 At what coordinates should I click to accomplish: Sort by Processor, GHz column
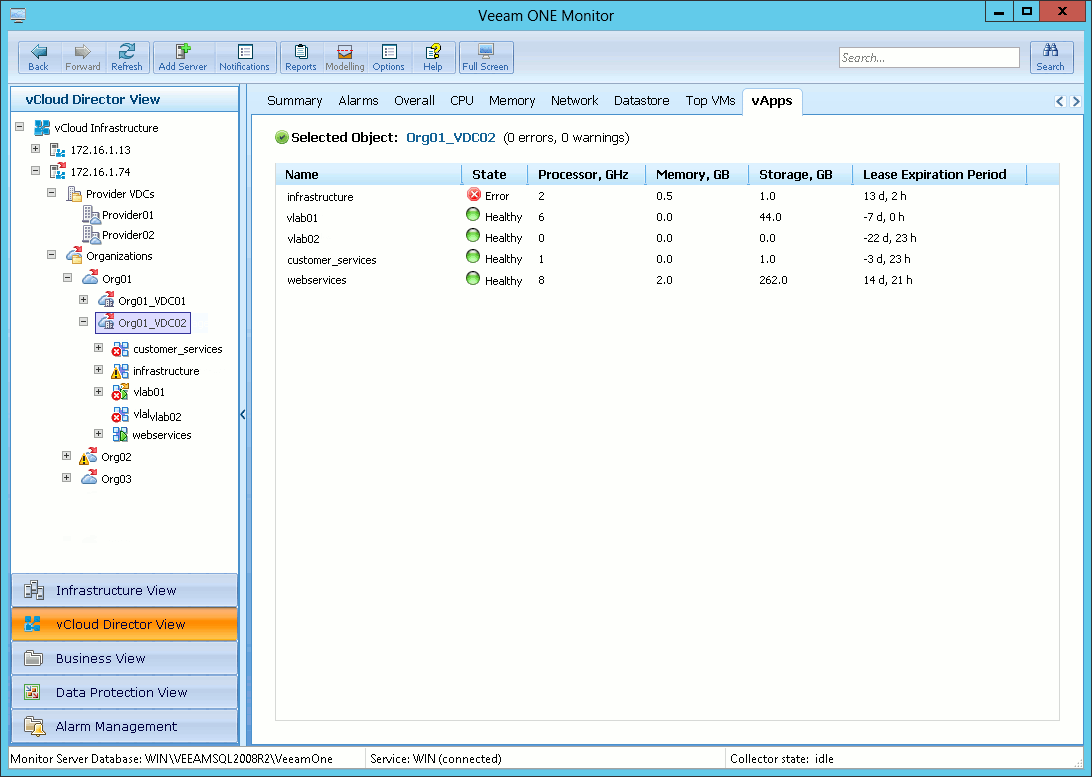click(x=586, y=175)
